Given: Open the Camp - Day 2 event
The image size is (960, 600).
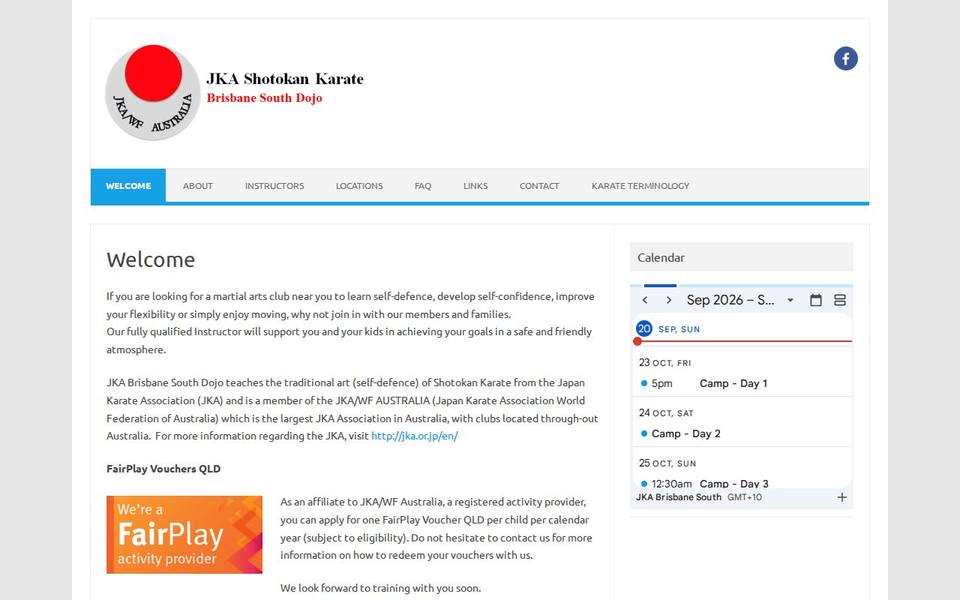Looking at the screenshot, I should (686, 433).
